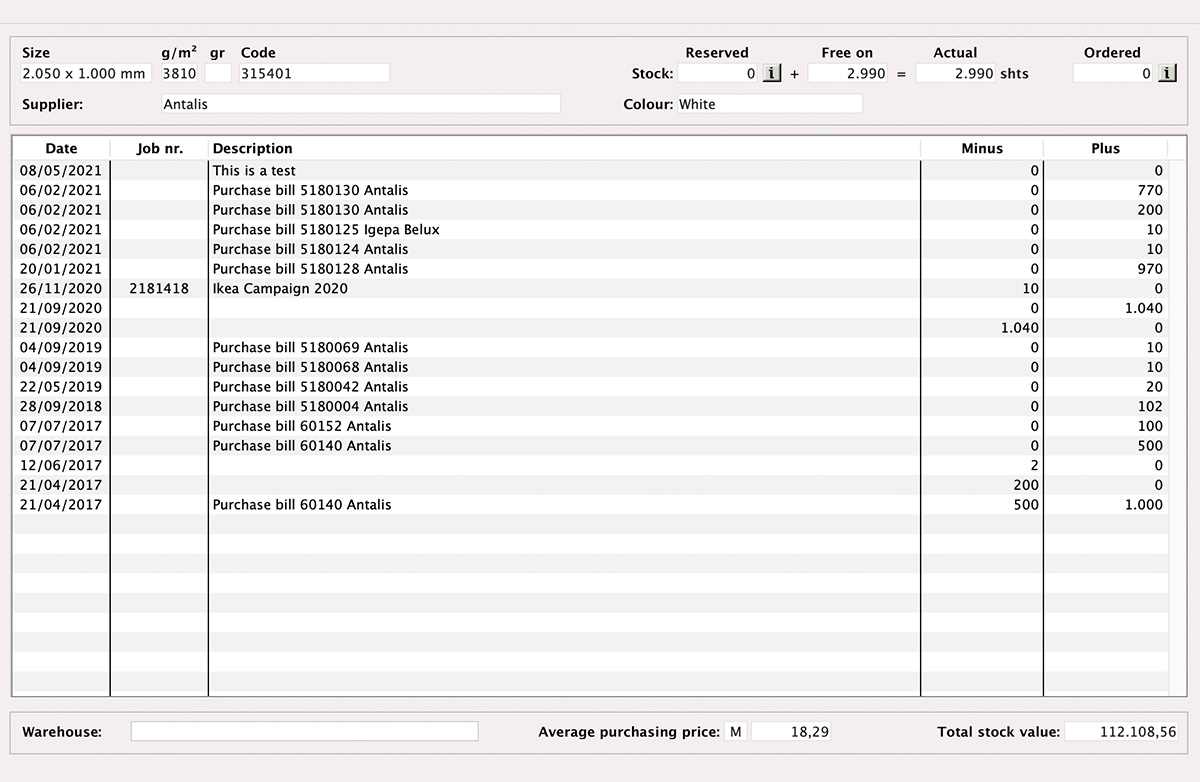The image size is (1200, 782).
Task: Select 'Purchase bill 5180124 Antalis' row
Action: pyautogui.click(x=590, y=249)
